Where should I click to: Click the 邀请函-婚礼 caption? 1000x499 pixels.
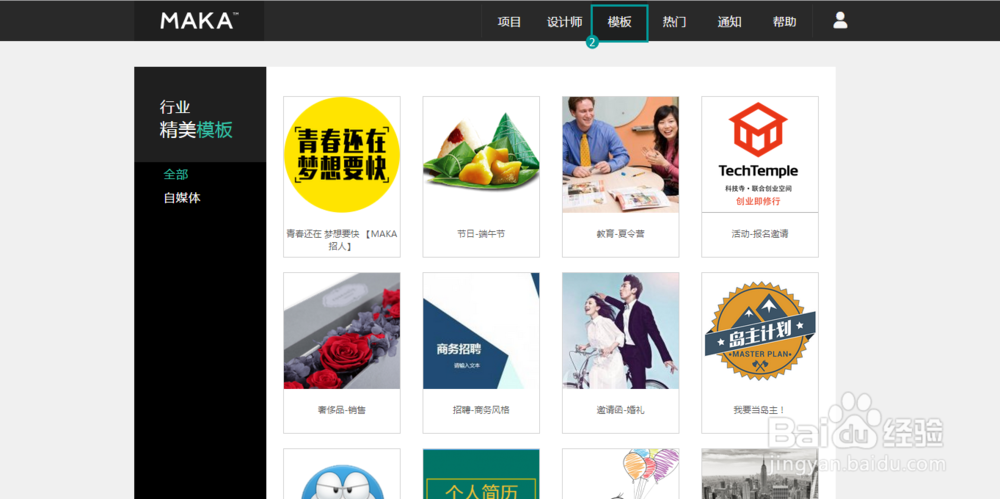pyautogui.click(x=621, y=410)
